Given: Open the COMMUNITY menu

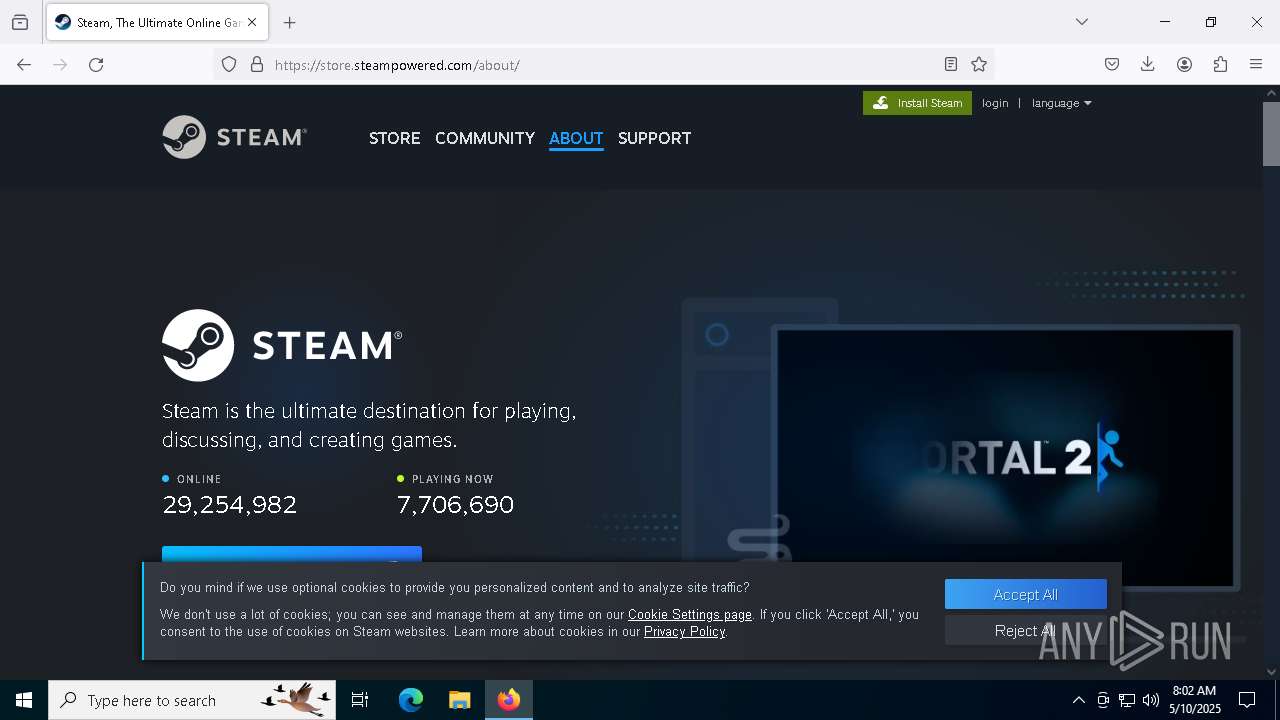Looking at the screenshot, I should coord(485,138).
